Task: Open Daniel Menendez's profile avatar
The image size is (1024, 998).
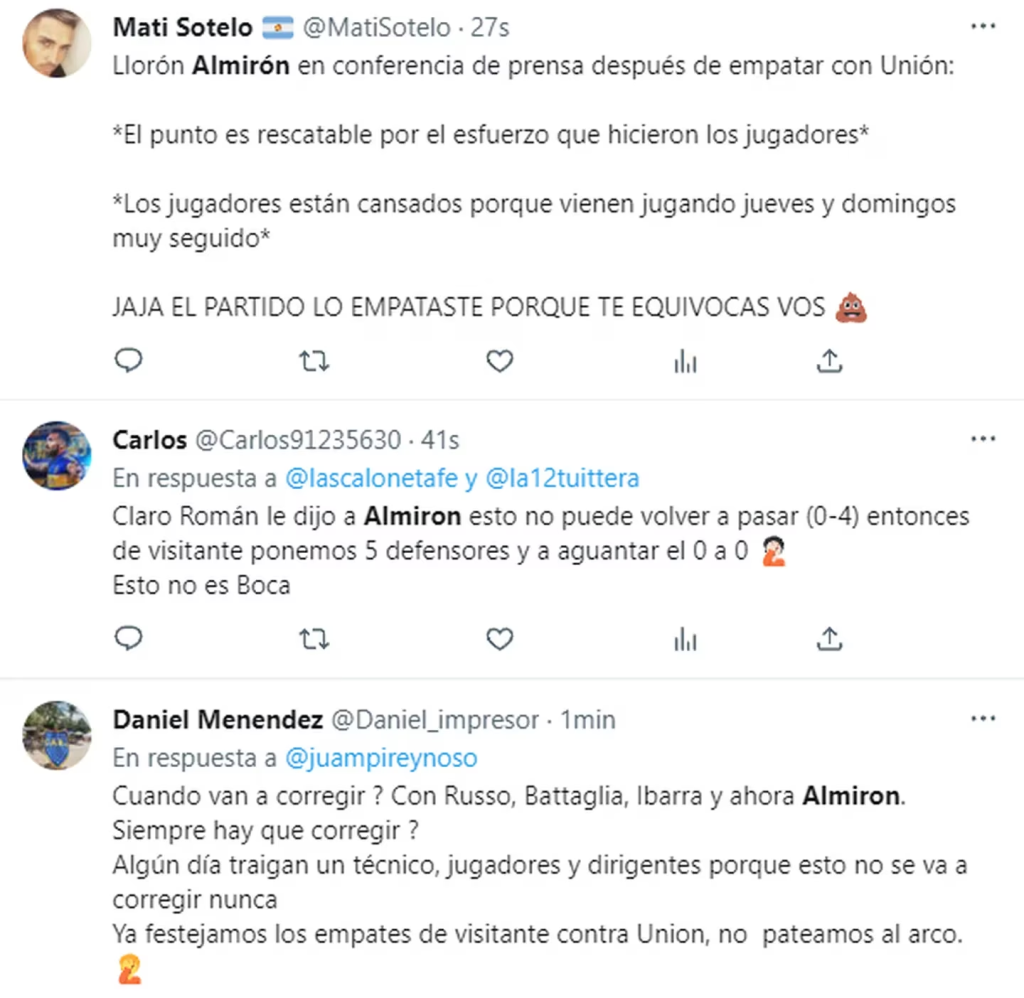Action: (x=57, y=735)
